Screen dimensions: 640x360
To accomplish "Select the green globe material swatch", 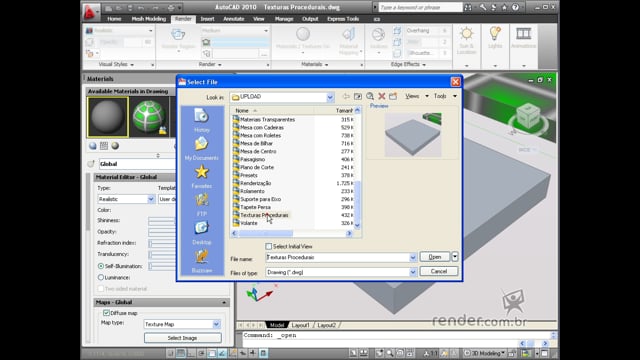I will click(x=149, y=117).
